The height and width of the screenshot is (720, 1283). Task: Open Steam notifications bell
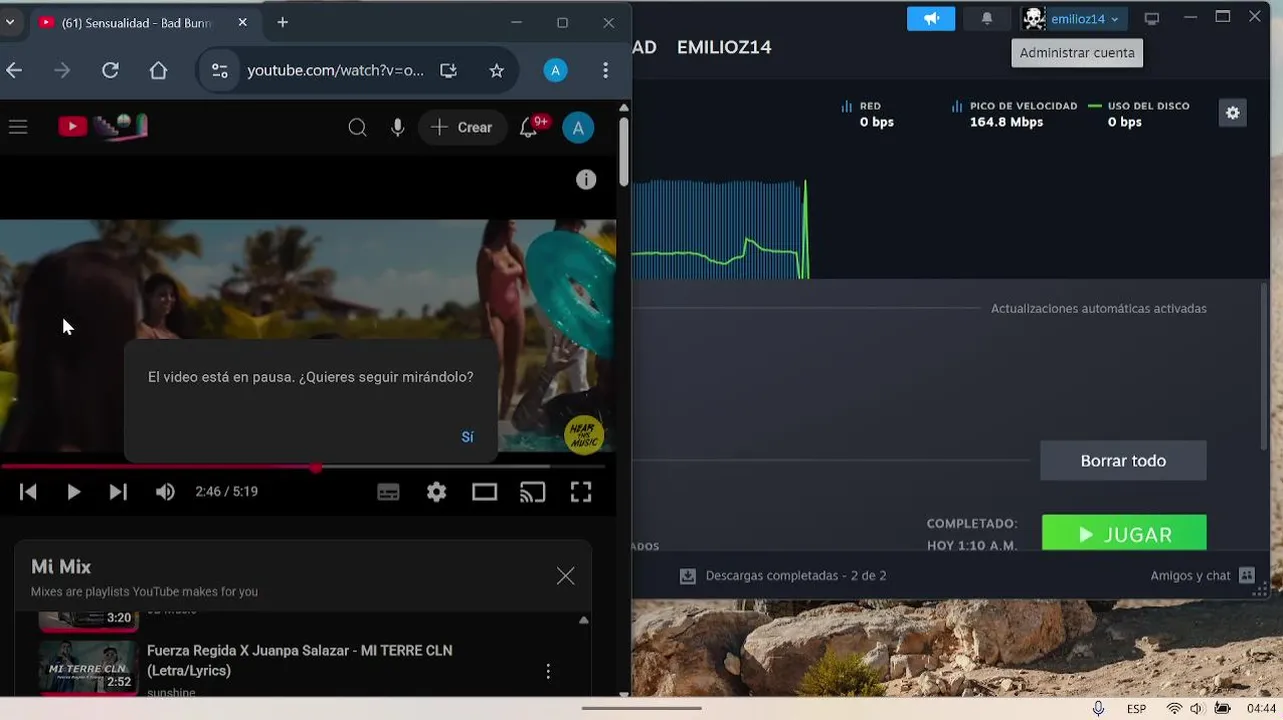tap(987, 18)
